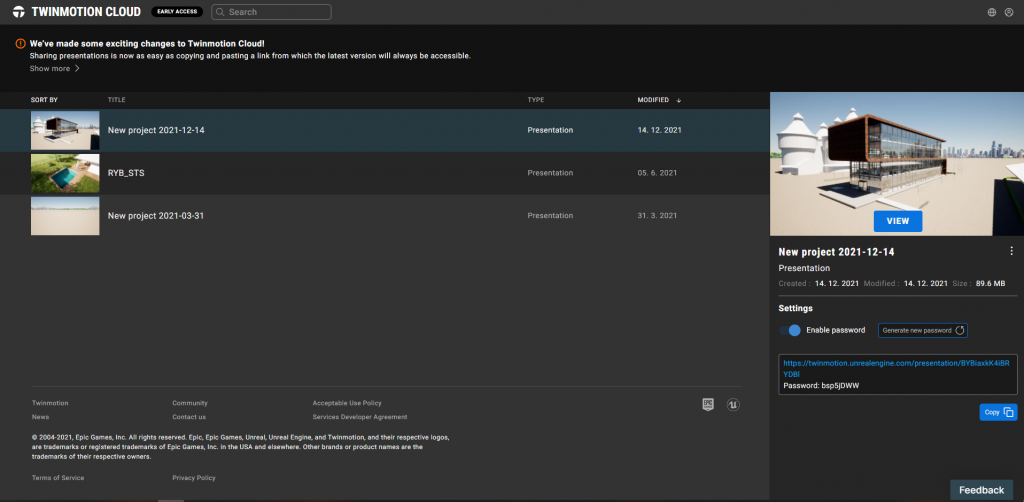Sort the list by Type column

(536, 100)
